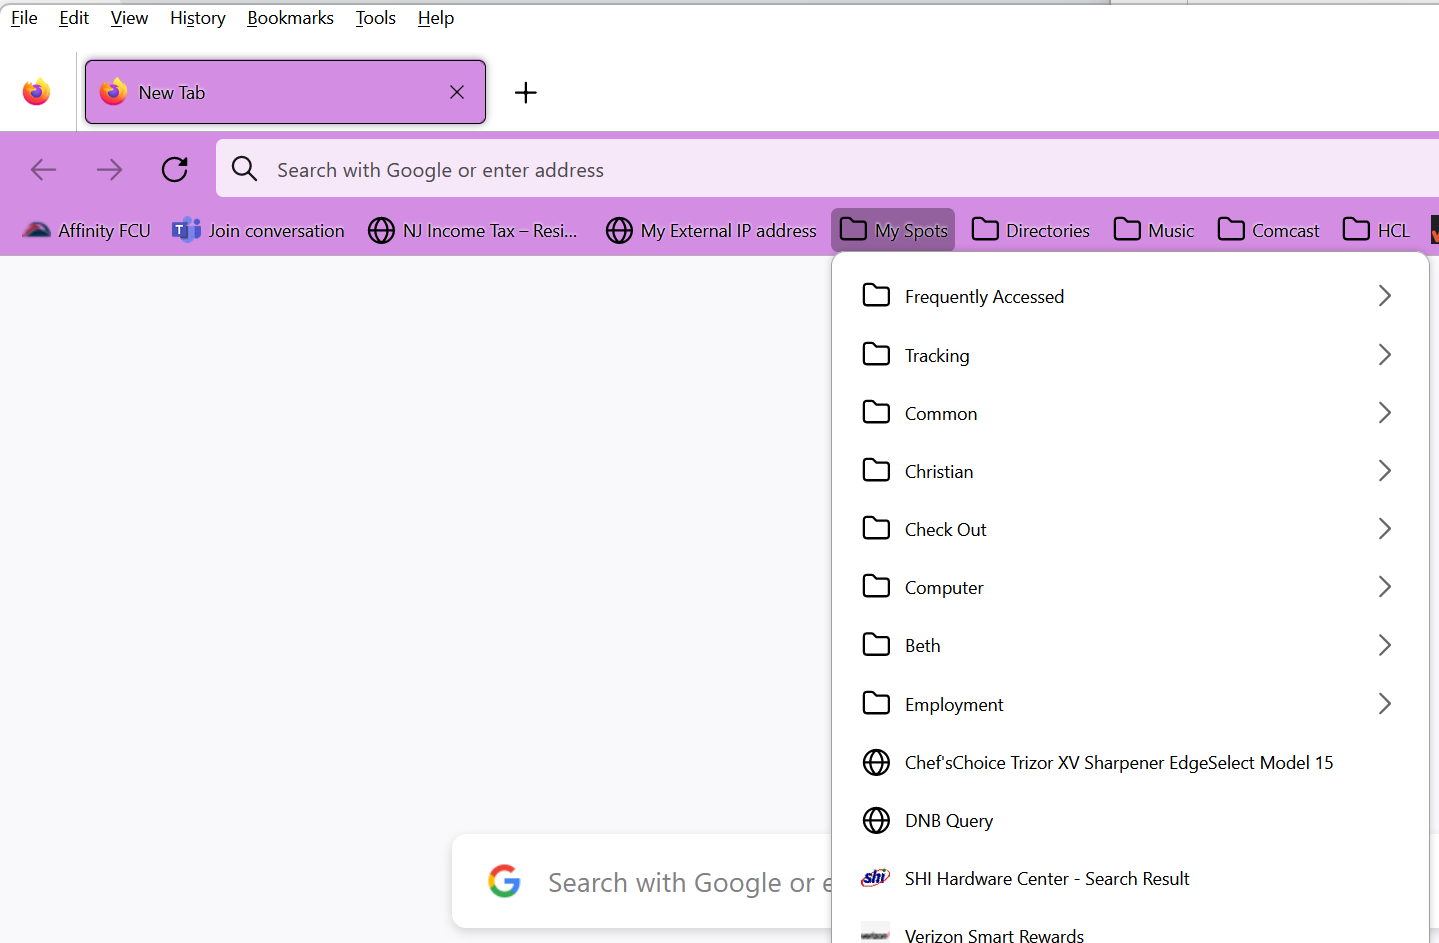This screenshot has width=1439, height=943.
Task: Click the Google logo in the search box
Action: [x=505, y=881]
